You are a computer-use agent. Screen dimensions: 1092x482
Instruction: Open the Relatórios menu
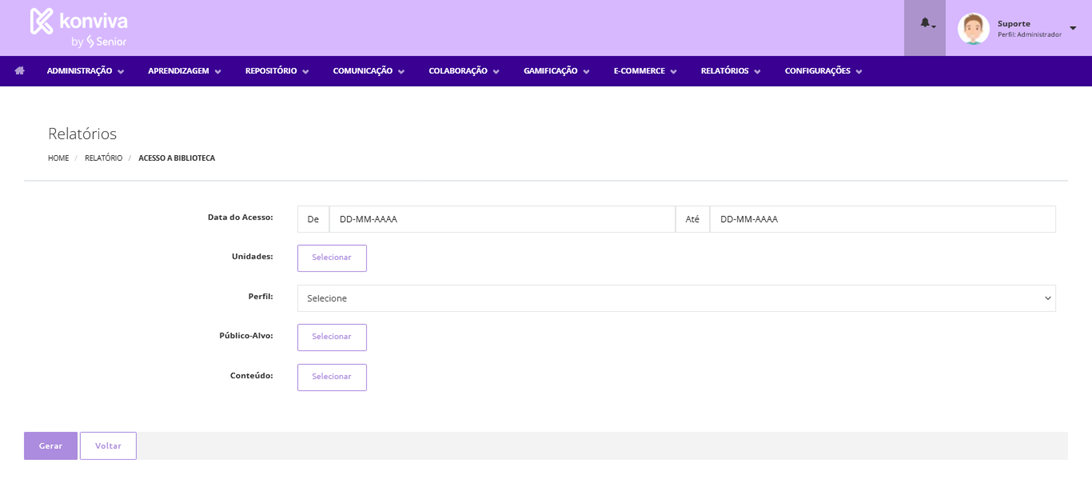coord(730,71)
